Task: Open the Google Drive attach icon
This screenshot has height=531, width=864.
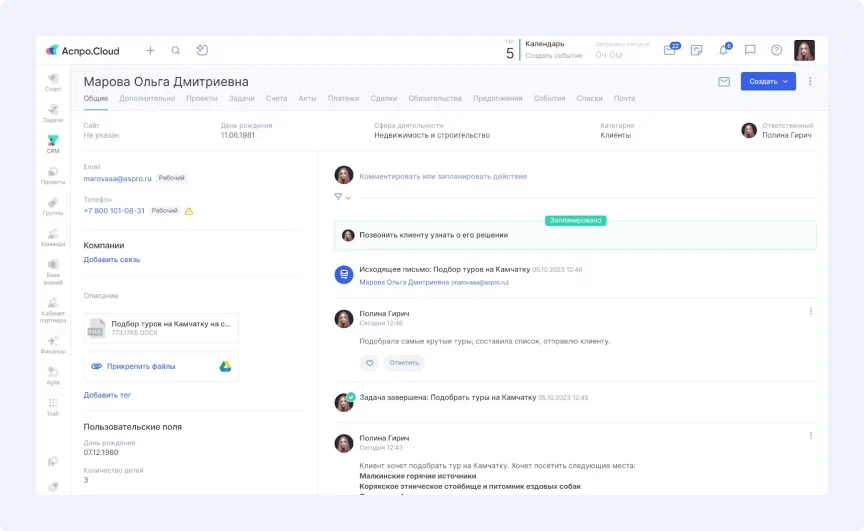Action: point(225,366)
